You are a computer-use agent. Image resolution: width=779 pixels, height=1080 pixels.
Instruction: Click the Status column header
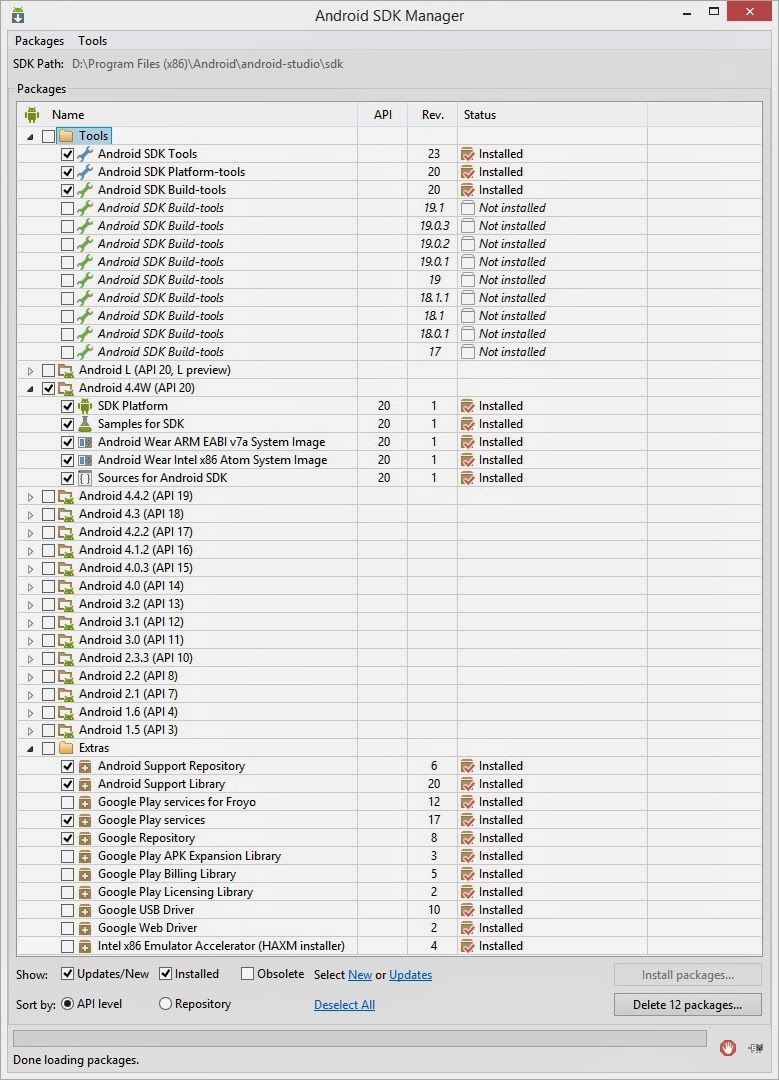[x=552, y=115]
